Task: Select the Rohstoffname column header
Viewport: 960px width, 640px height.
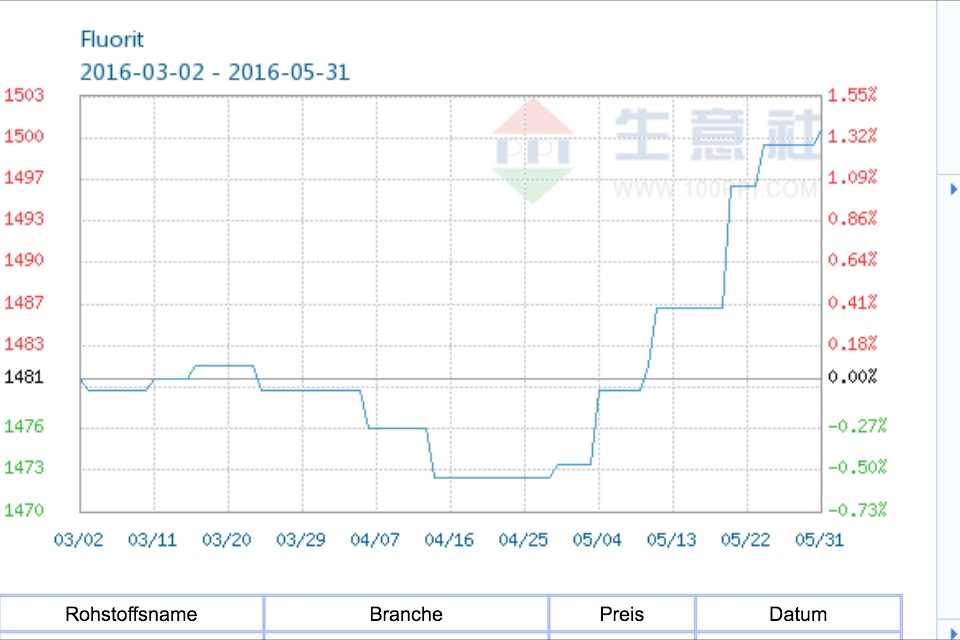Action: [x=130, y=614]
